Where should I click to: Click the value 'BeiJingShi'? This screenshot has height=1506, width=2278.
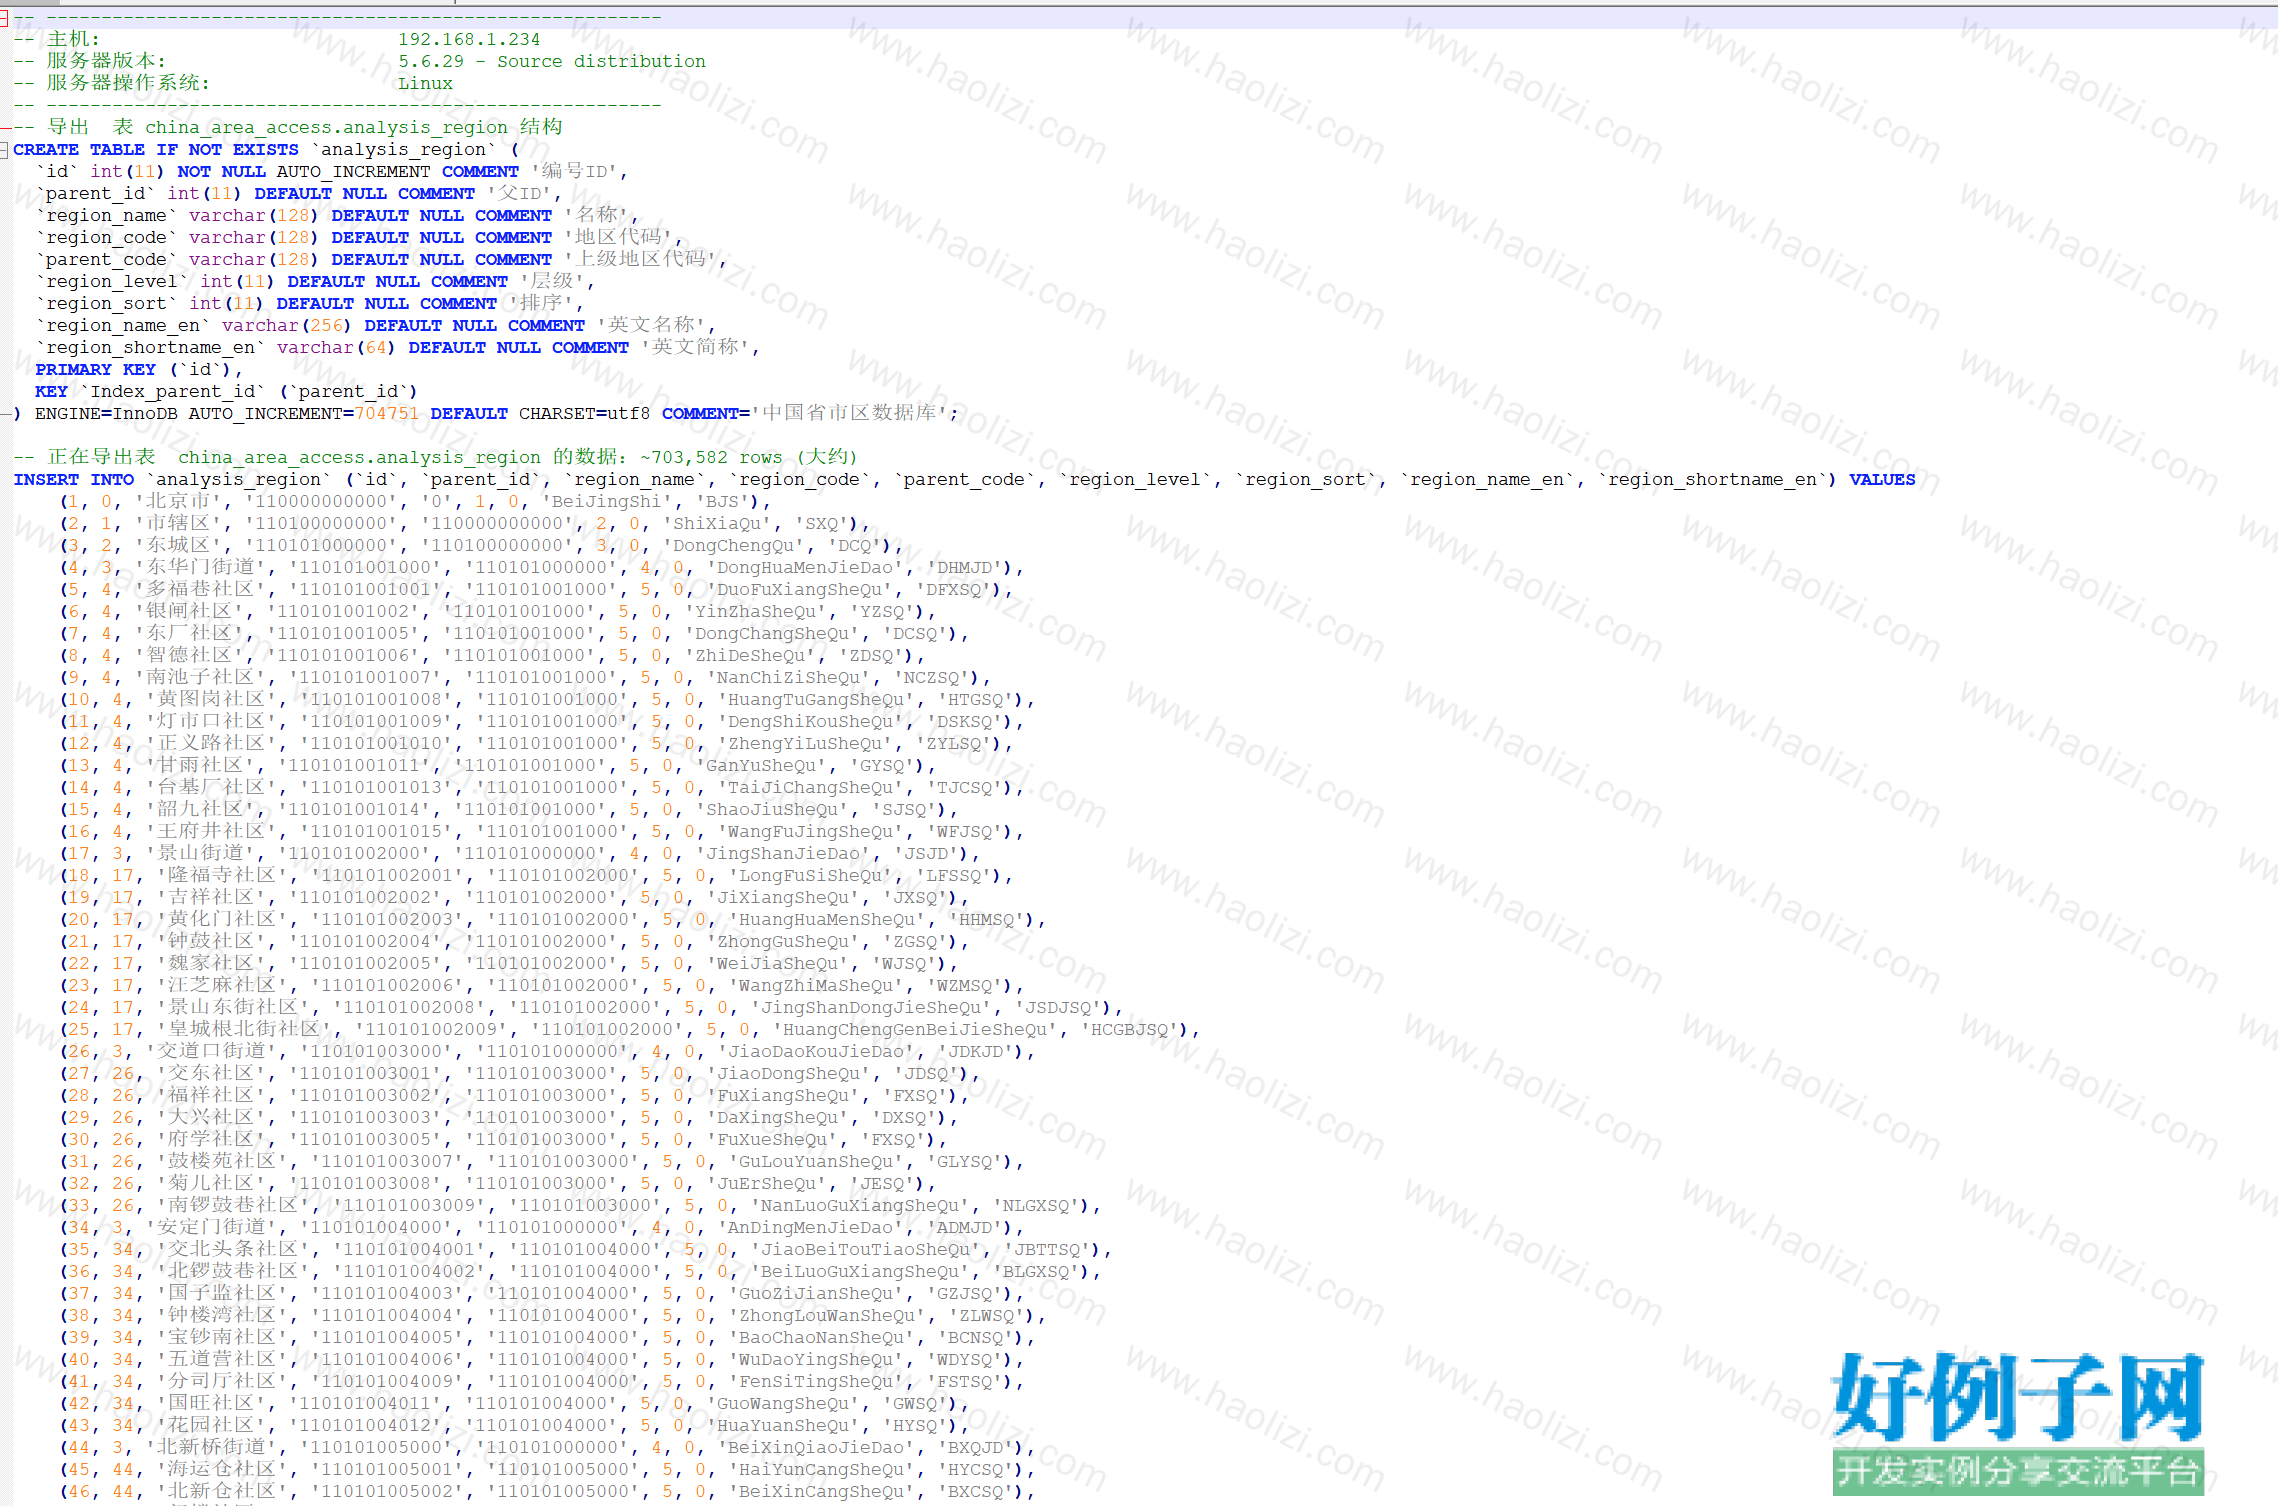[x=607, y=502]
